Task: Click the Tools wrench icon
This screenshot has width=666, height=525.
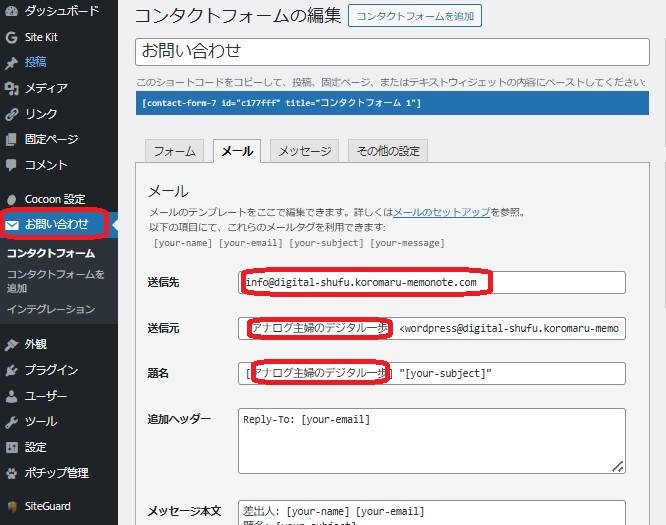Action: point(12,421)
